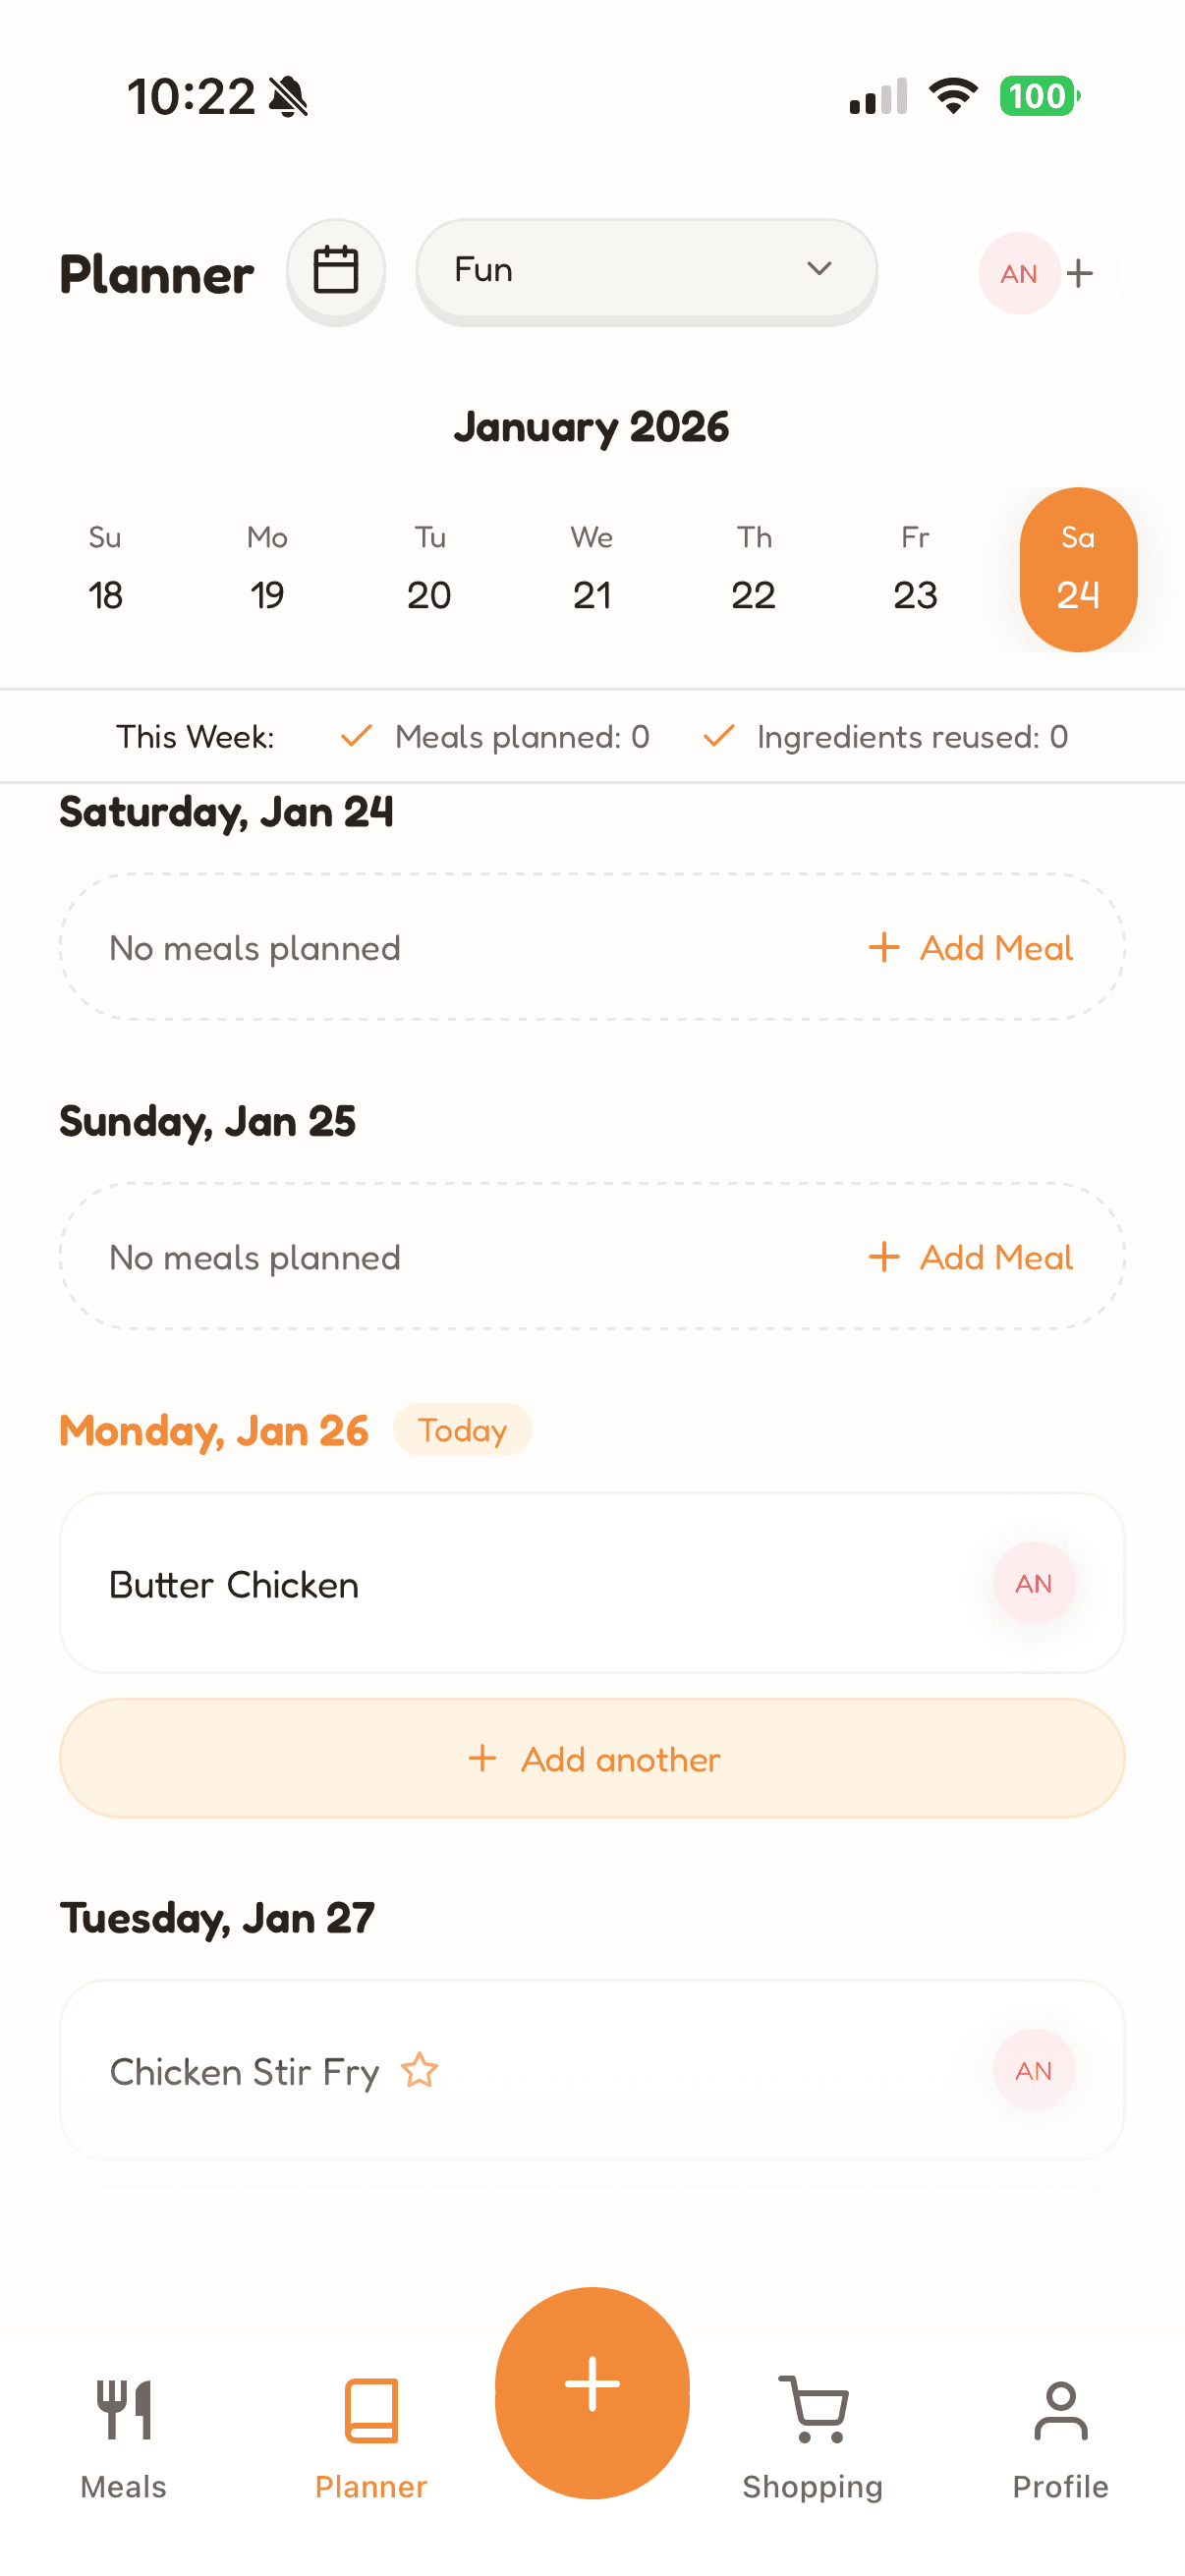Tap the AN avatar on Butter Chicken

point(1033,1583)
